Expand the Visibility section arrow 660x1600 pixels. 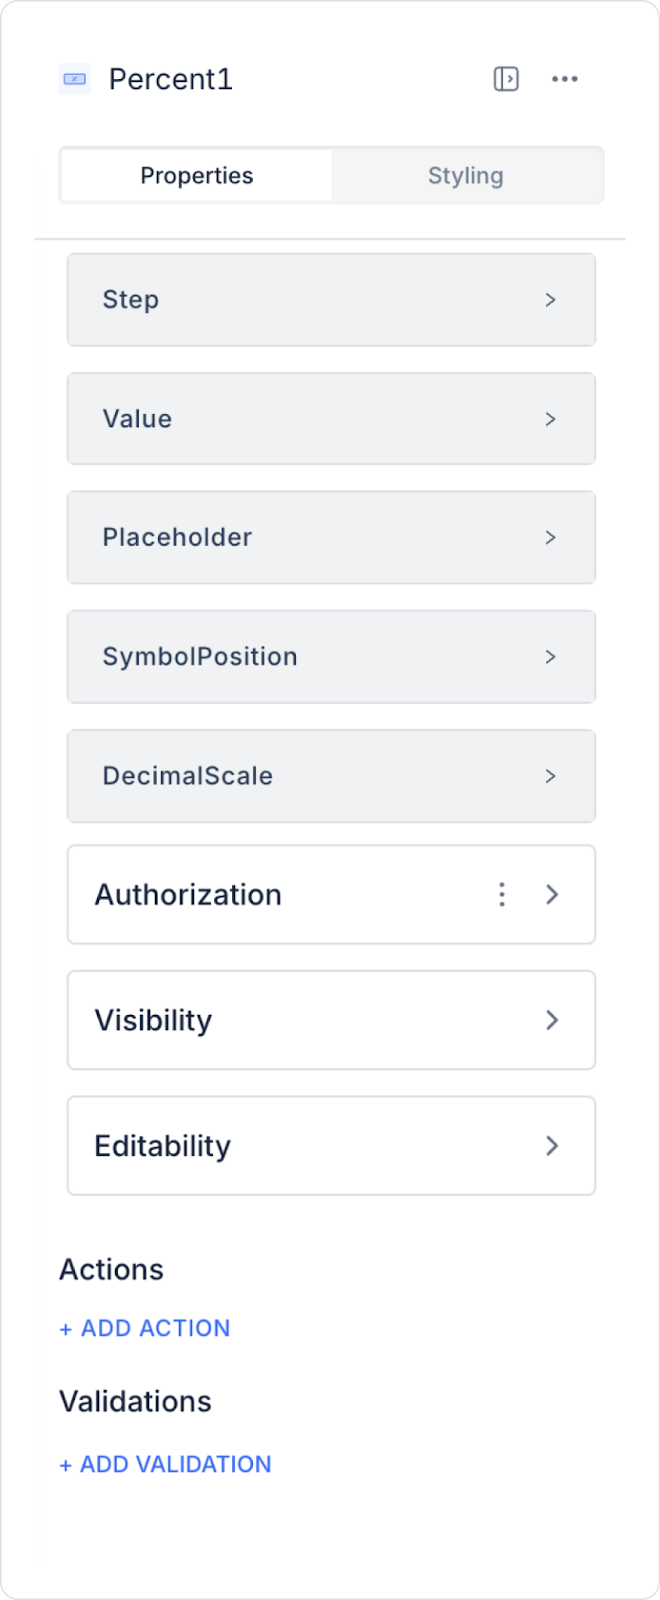pyautogui.click(x=552, y=1020)
